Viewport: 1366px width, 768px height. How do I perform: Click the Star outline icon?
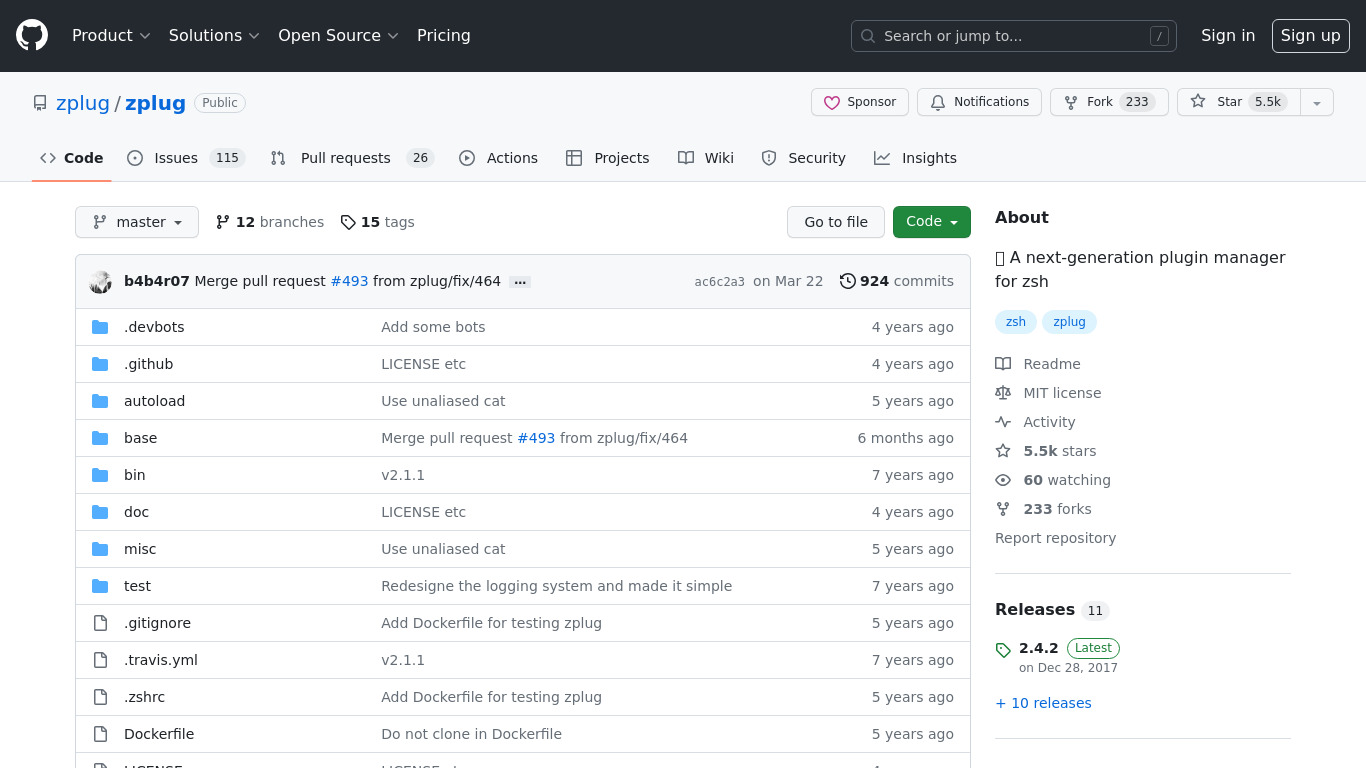pos(1198,102)
